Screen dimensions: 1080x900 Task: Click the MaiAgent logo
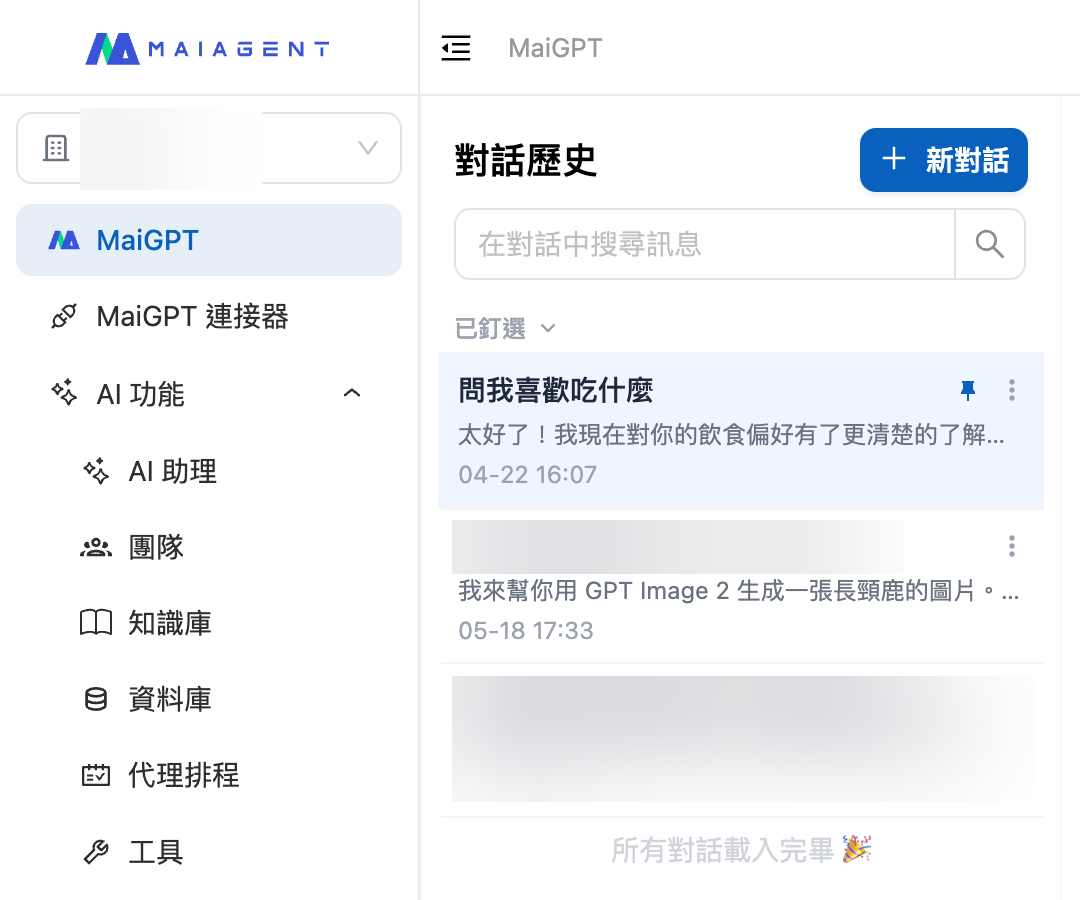tap(207, 49)
